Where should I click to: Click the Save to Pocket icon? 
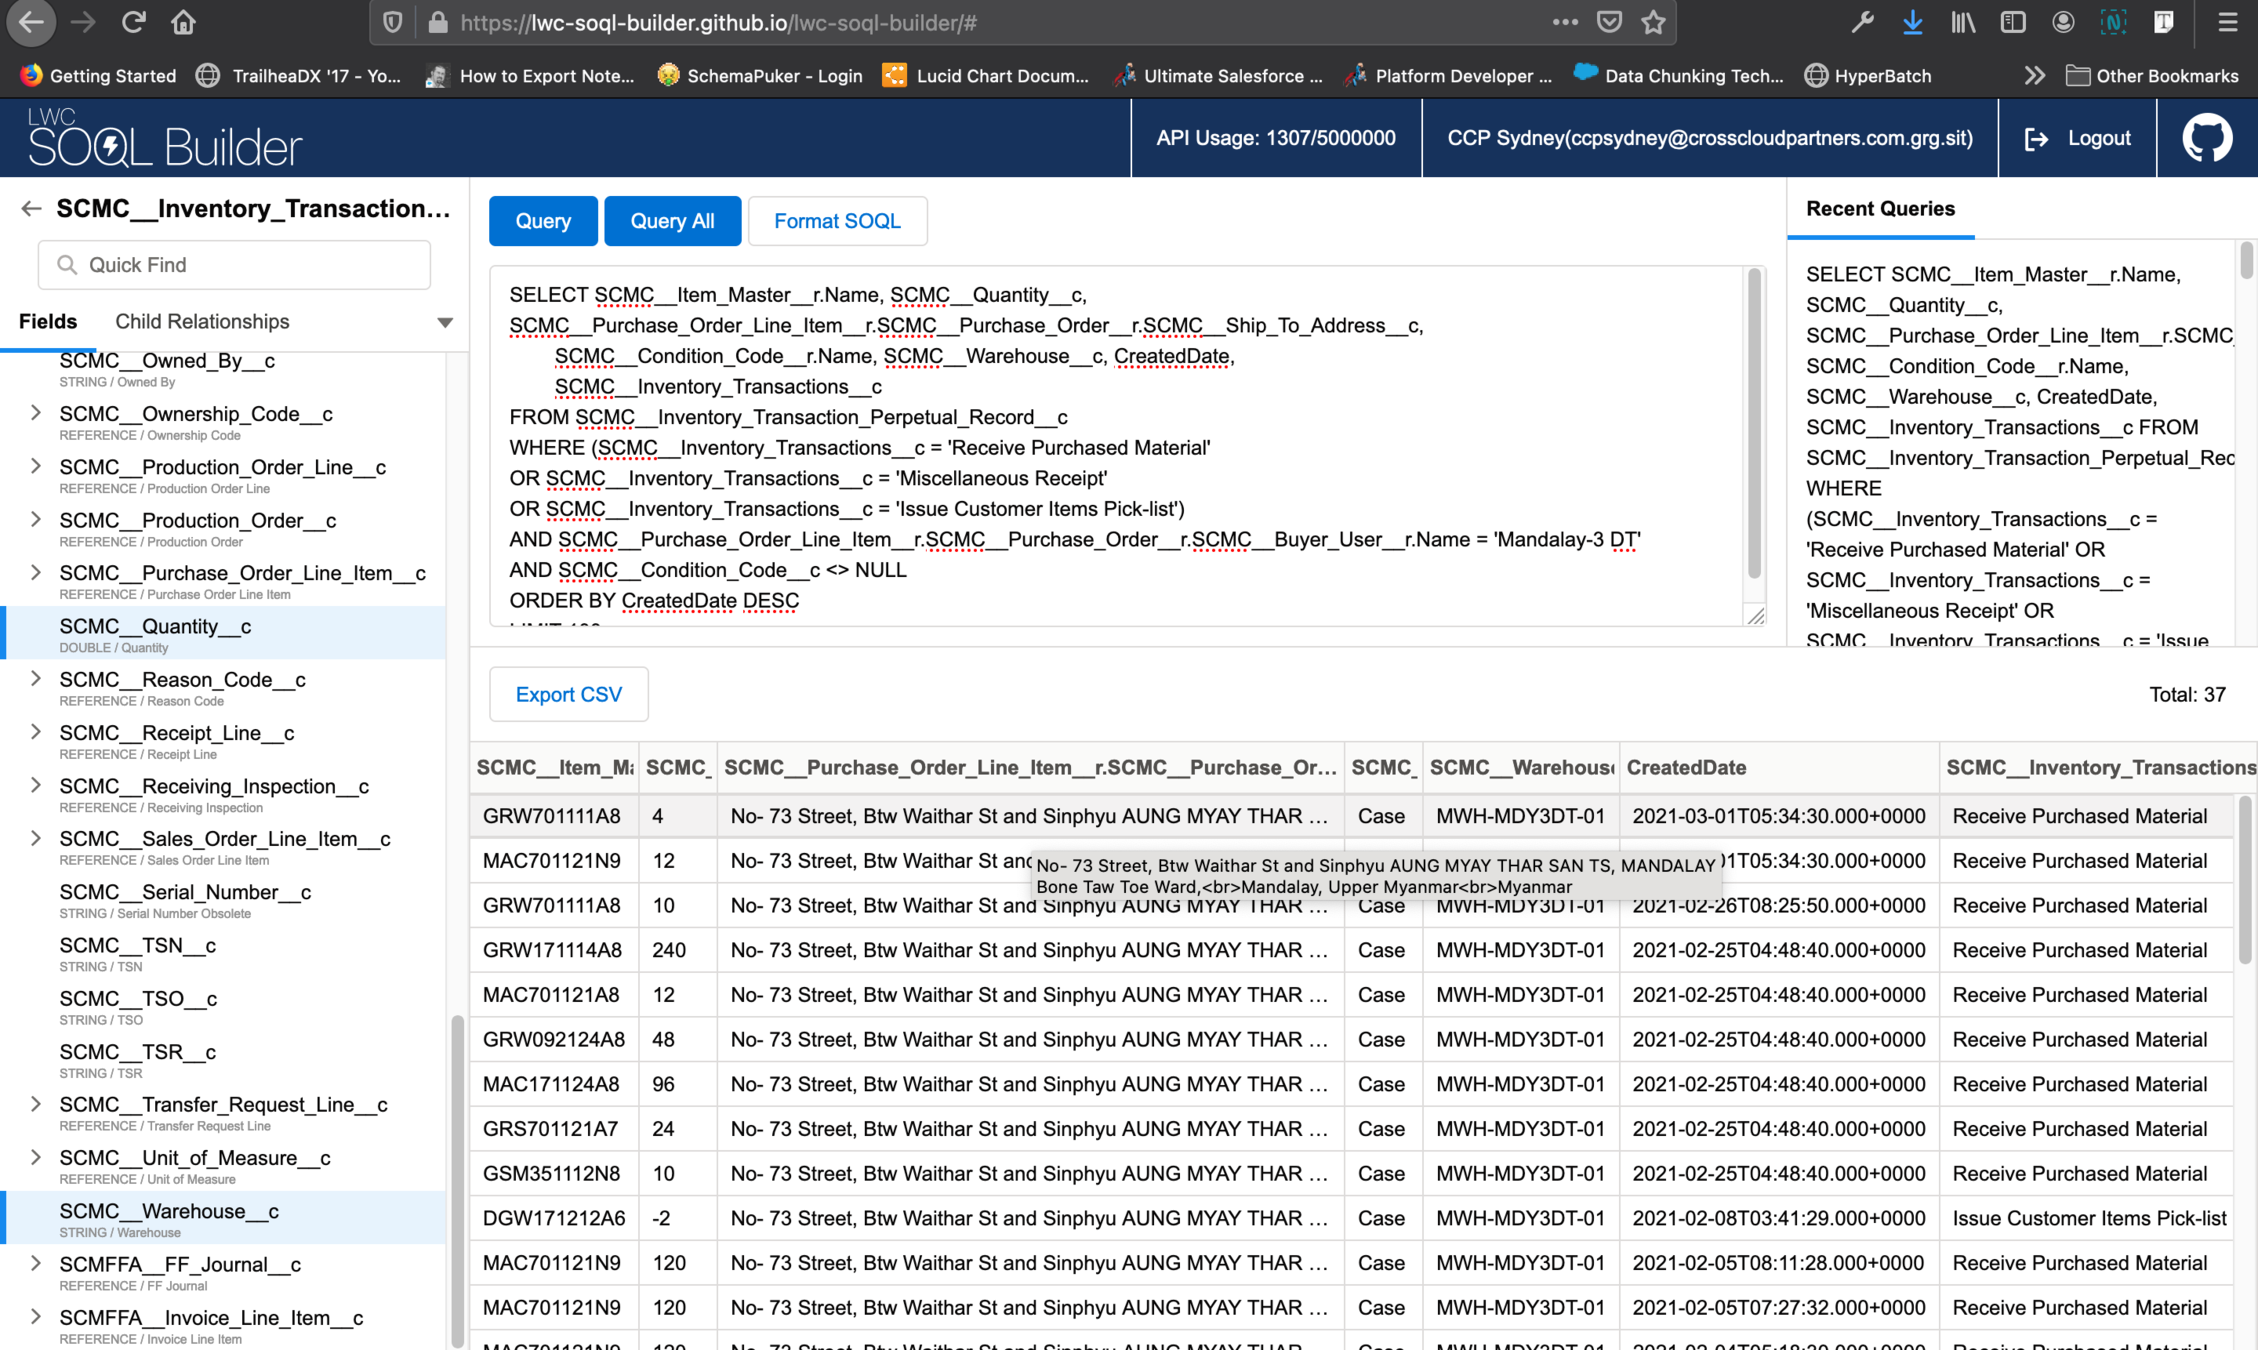pos(1609,22)
